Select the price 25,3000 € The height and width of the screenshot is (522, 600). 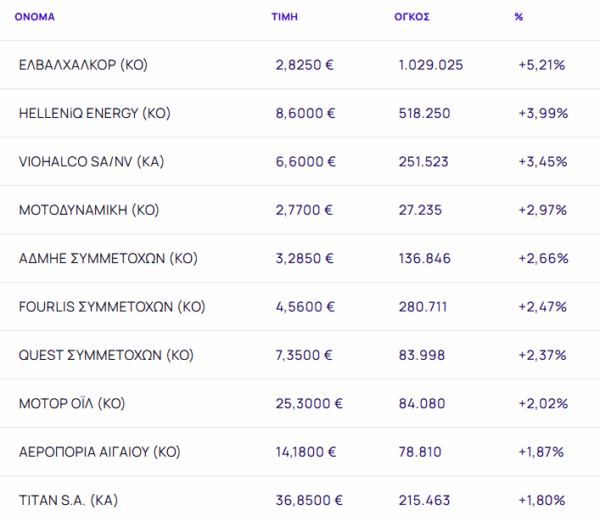coord(309,403)
